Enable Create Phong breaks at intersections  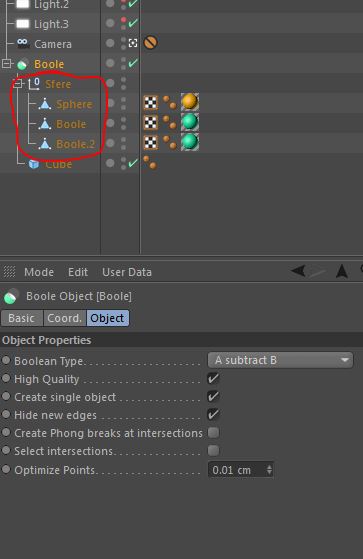[213, 432]
